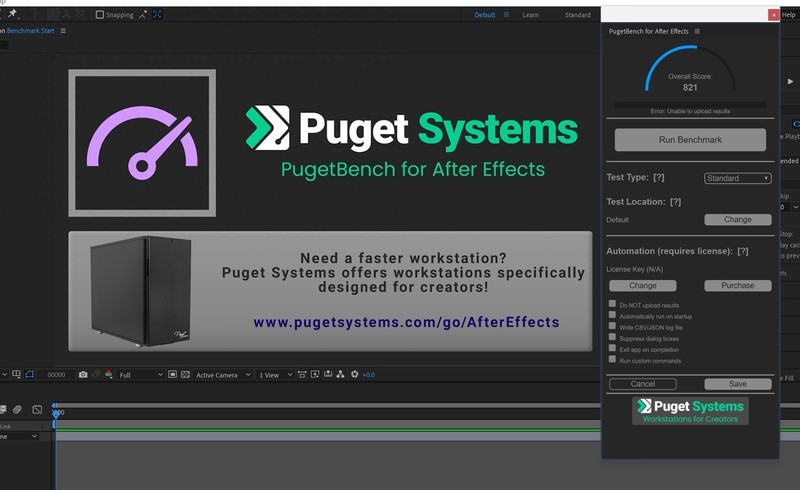This screenshot has height=490, width=800.
Task: Toggle the region of interest icon
Action: [x=30, y=375]
